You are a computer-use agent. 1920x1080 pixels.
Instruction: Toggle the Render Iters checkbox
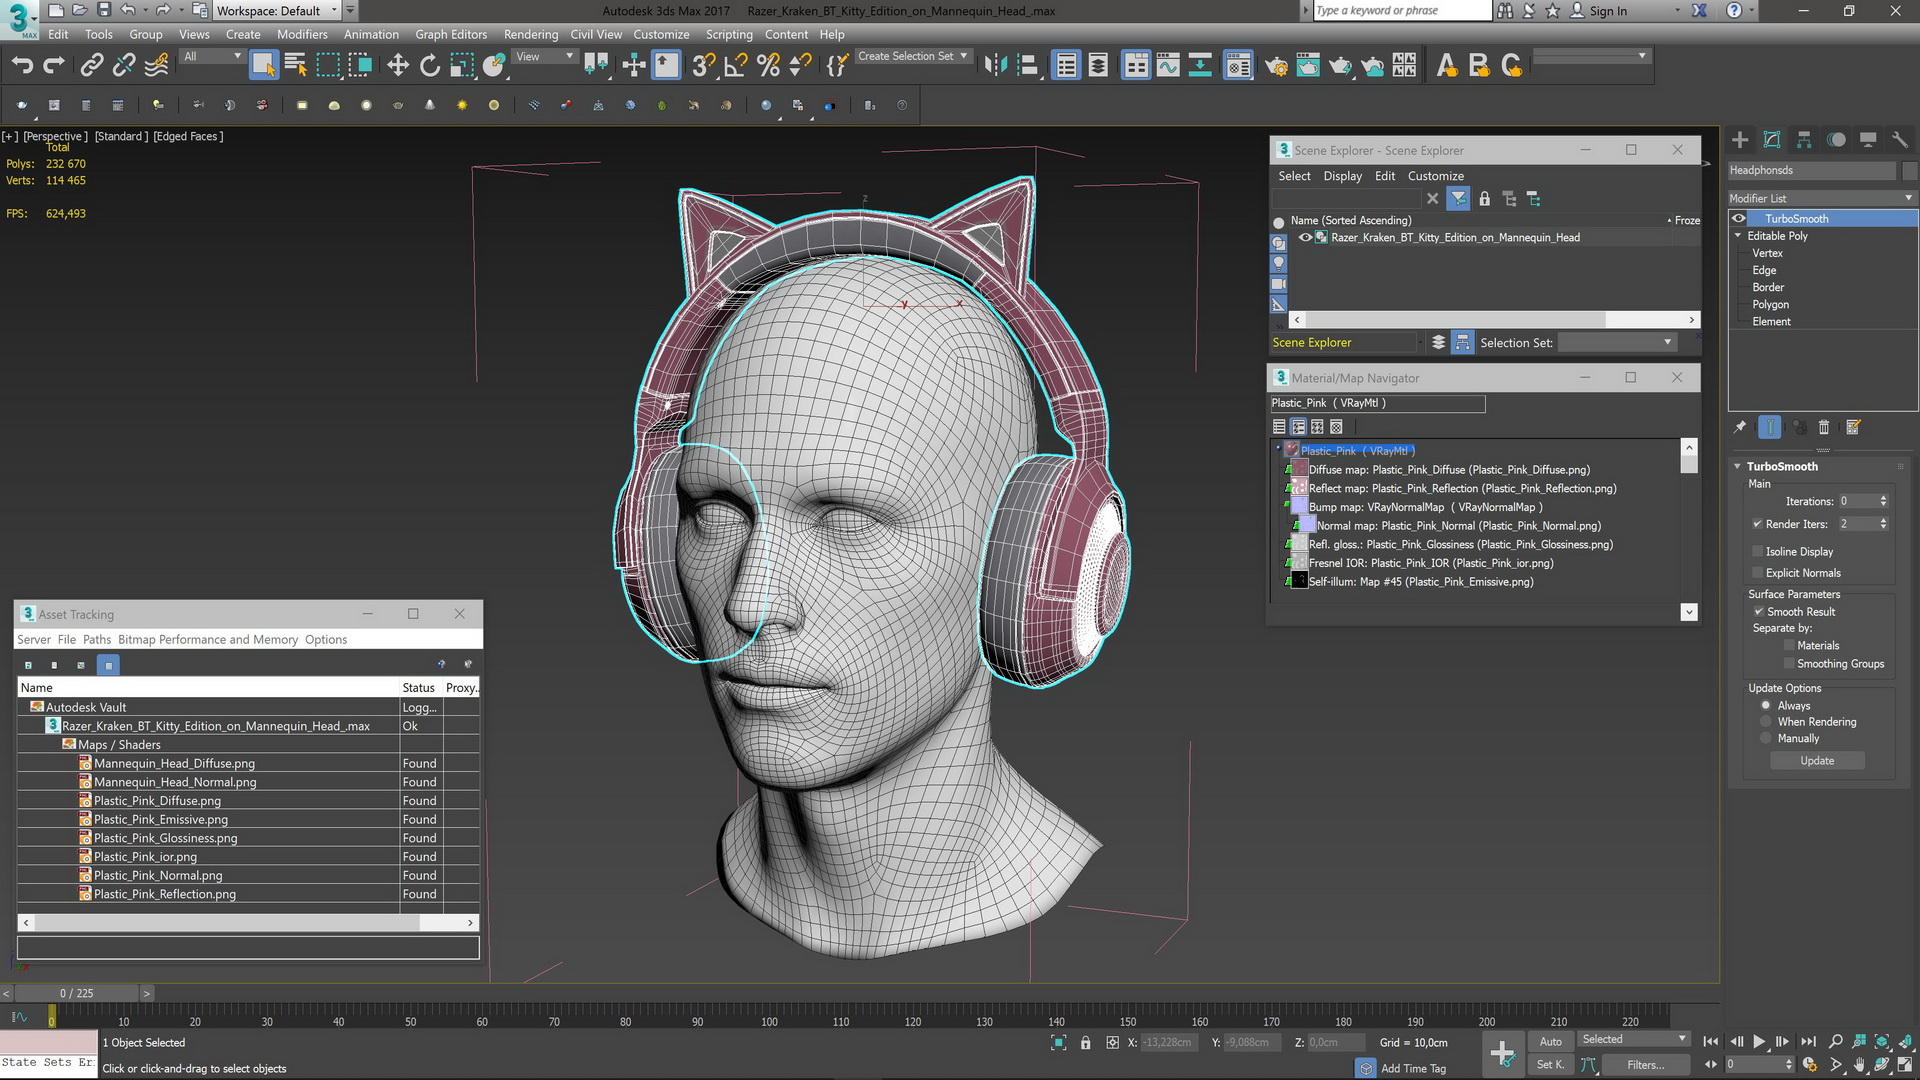tap(1757, 524)
